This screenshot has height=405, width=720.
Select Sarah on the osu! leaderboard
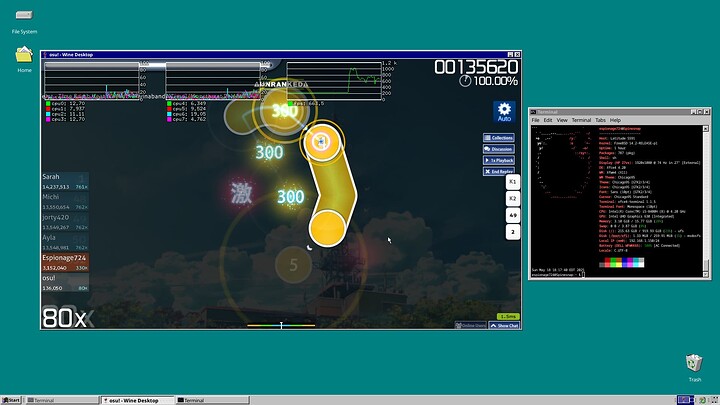(65, 181)
